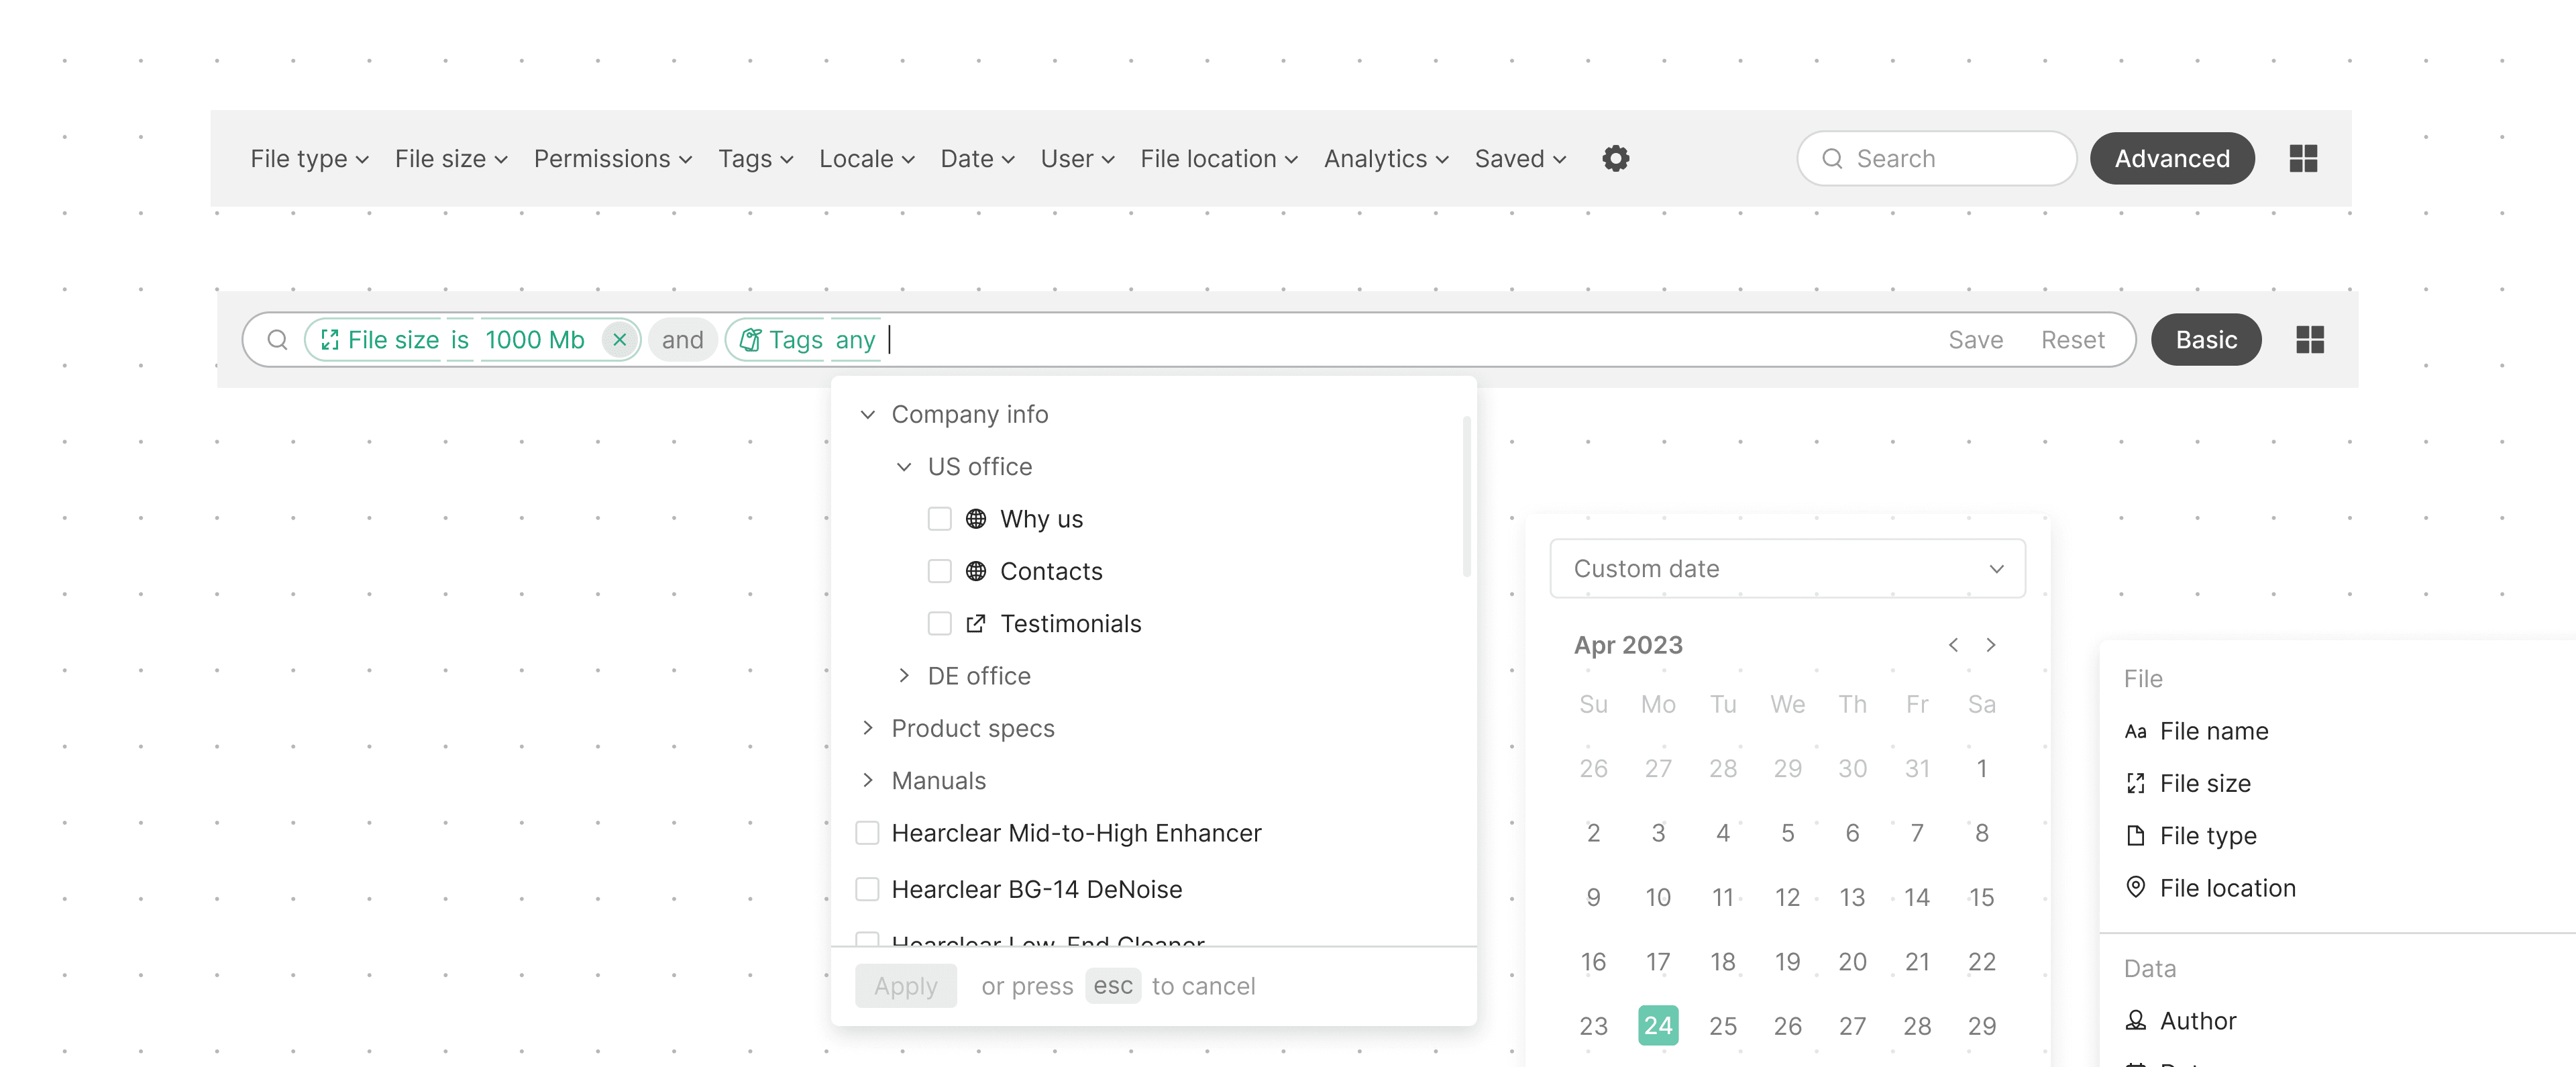Click the grid view icon beside Advanced
Viewport: 2576px width, 1067px height.
pos(2303,158)
